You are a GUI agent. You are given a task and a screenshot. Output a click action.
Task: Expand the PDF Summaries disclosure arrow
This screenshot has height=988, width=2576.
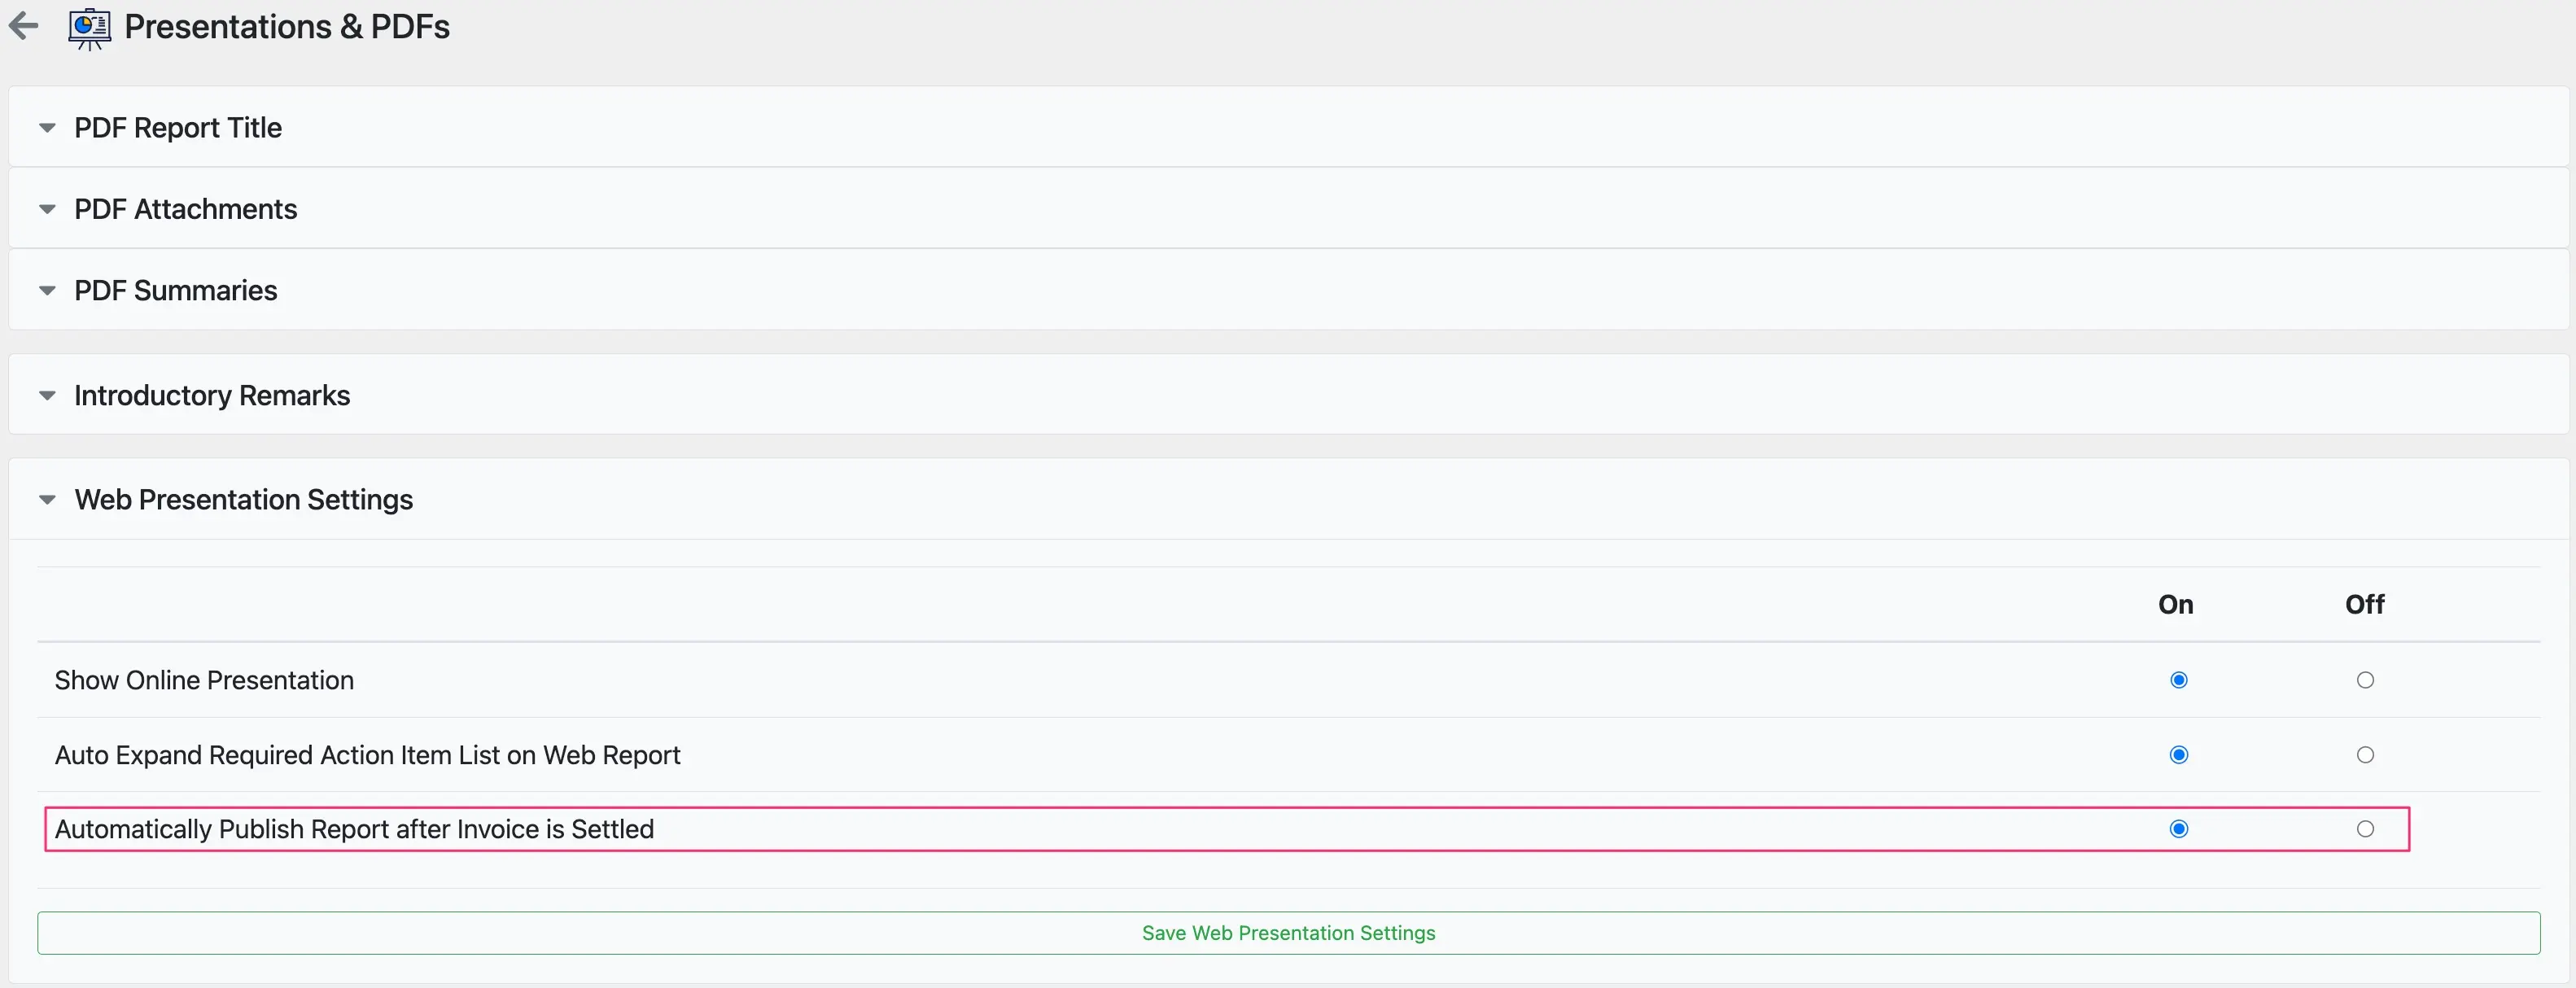pos(47,291)
